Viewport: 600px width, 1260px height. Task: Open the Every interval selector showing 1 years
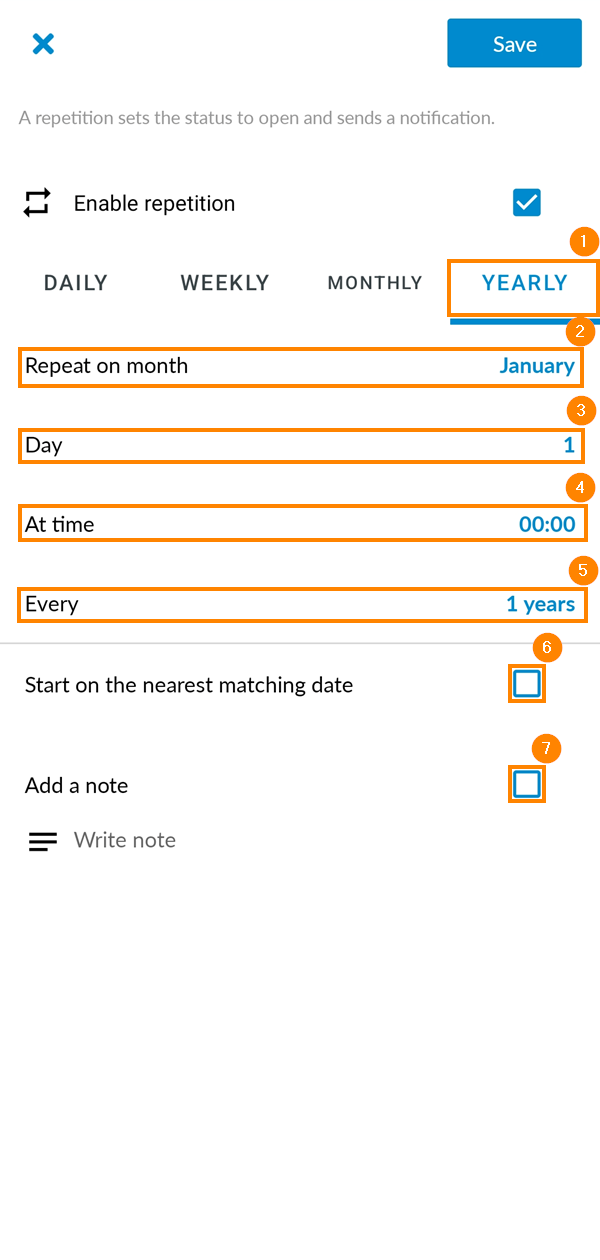(x=300, y=604)
